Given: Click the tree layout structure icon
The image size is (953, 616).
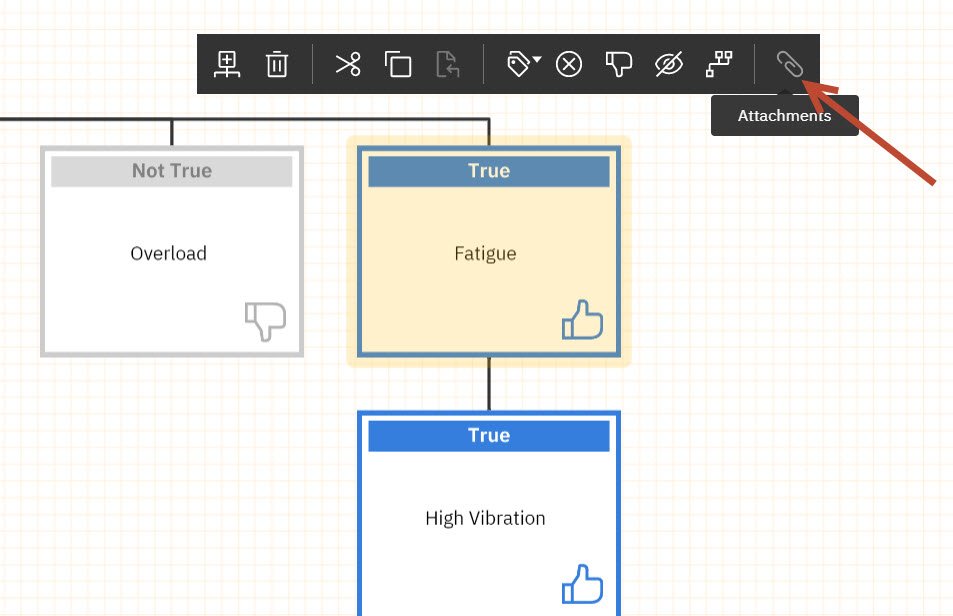Looking at the screenshot, I should click(x=719, y=64).
